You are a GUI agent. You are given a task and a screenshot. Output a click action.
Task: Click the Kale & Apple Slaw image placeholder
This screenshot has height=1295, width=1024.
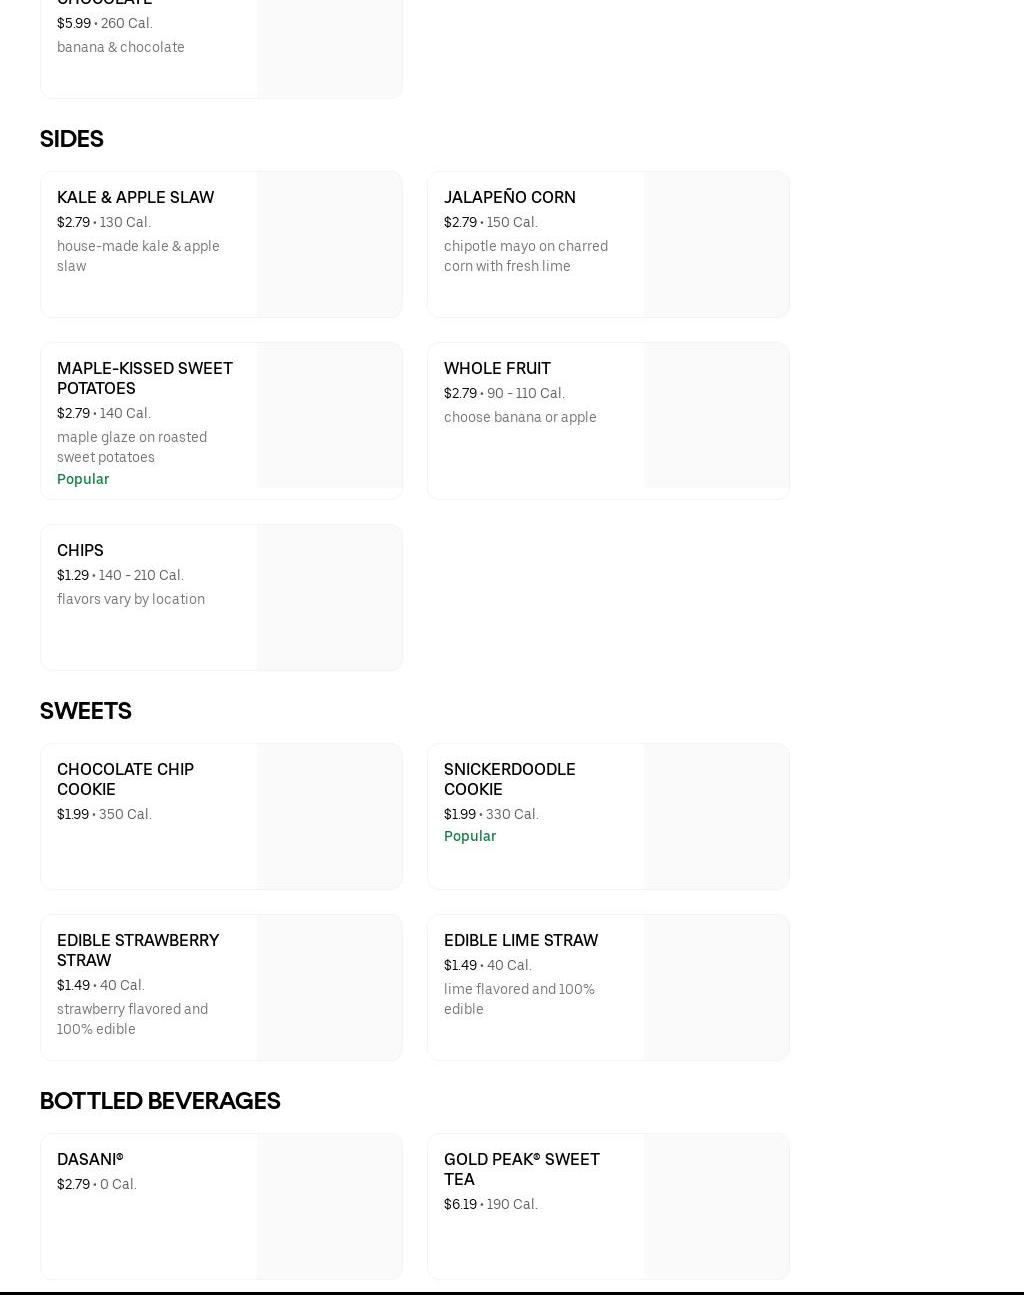point(329,244)
